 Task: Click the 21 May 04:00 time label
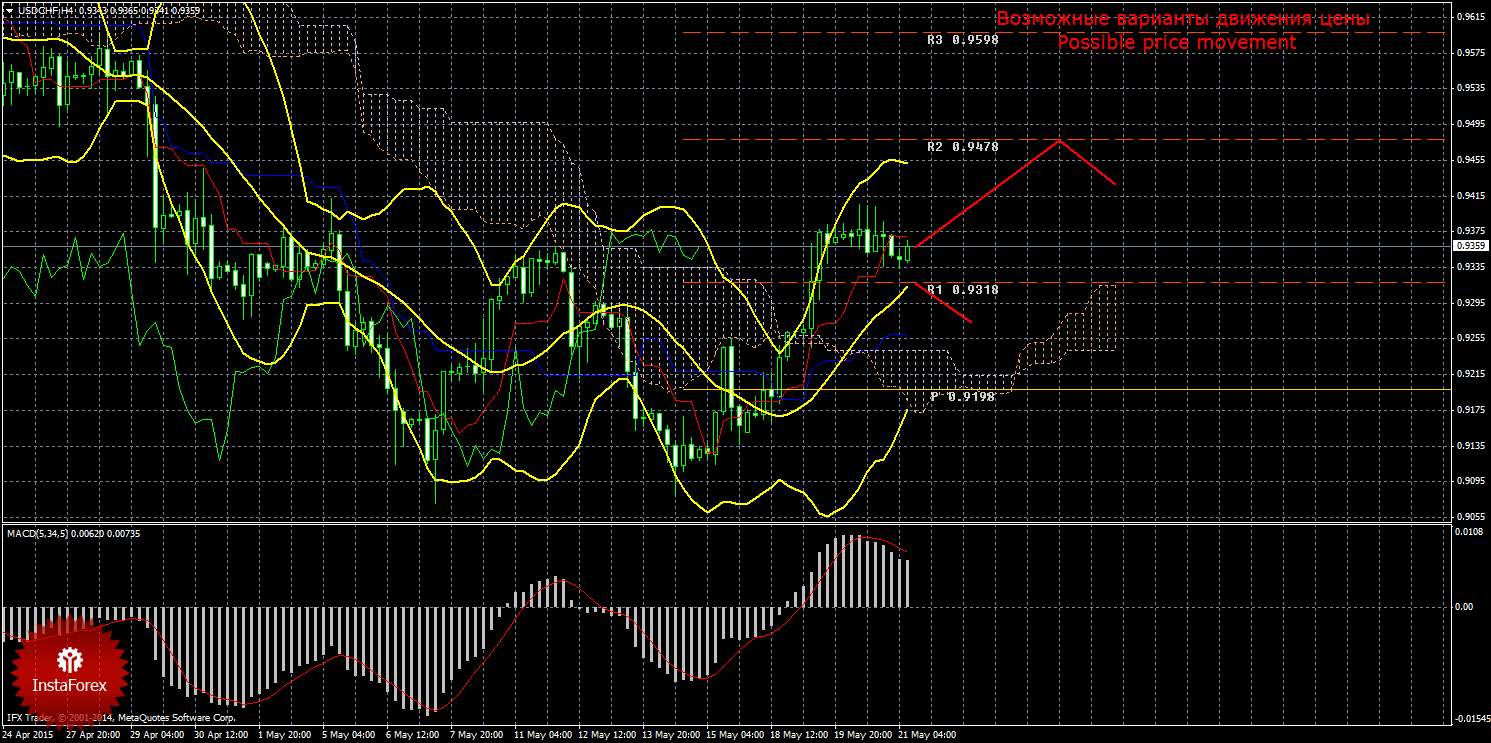point(926,735)
